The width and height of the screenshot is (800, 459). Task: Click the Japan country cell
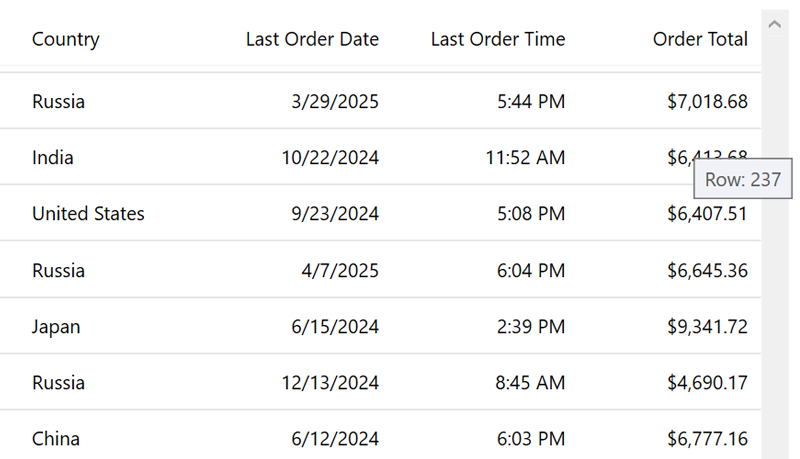(56, 327)
